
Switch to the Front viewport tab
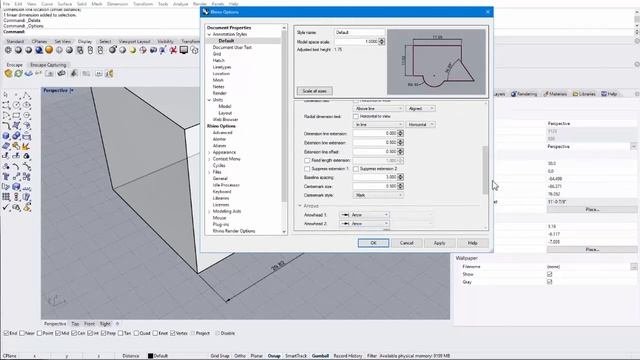(89, 324)
